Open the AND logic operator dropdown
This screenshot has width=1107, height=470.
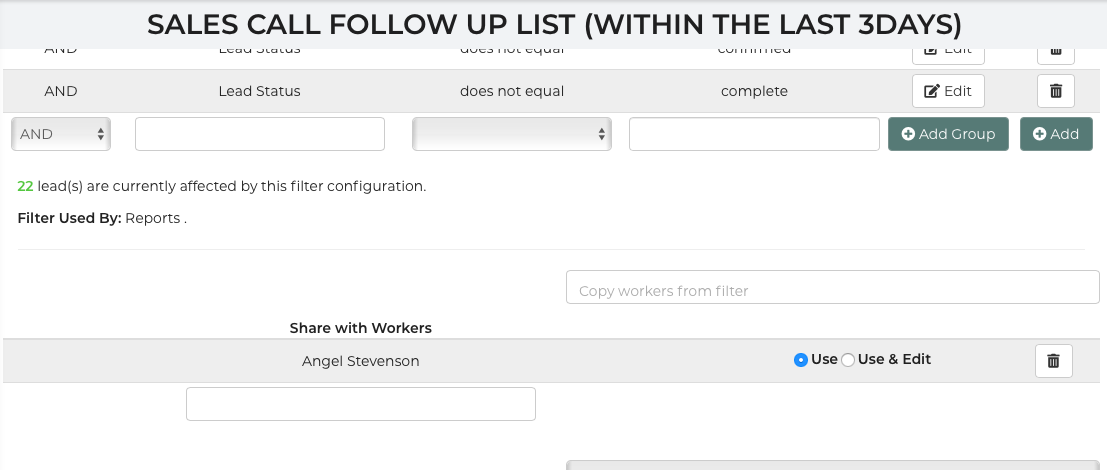coord(61,134)
